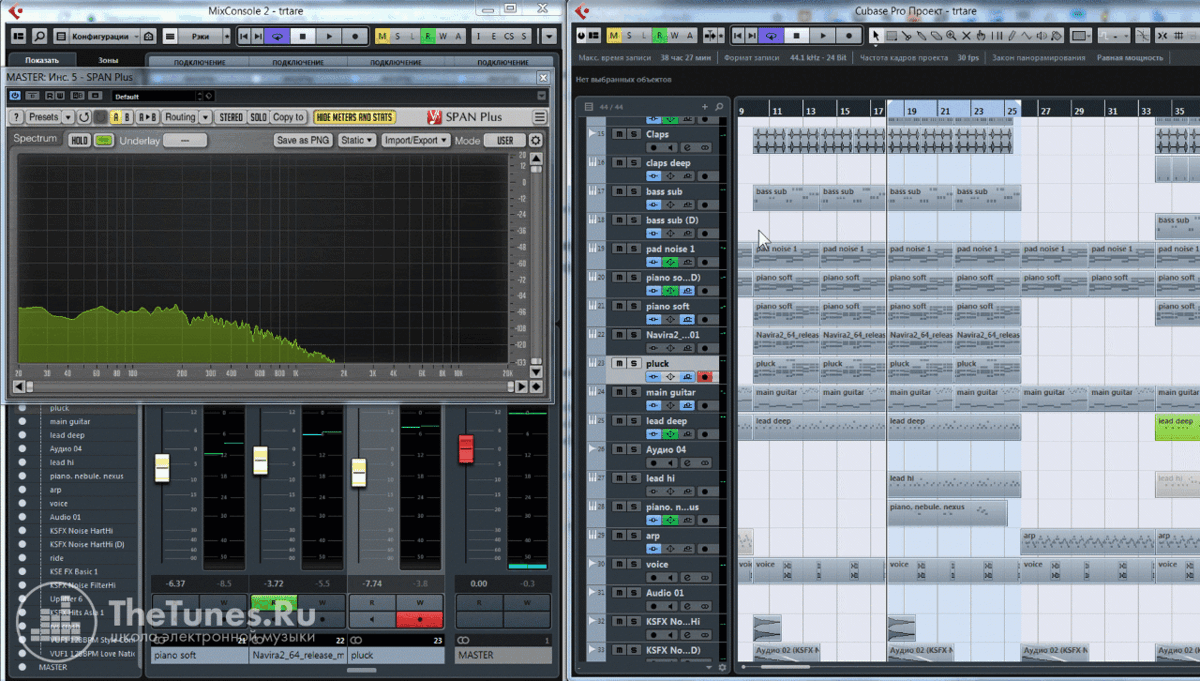Viewport: 1200px width, 681px height.
Task: Toggle Cycle loop in Cubase project transport
Action: tap(772, 35)
